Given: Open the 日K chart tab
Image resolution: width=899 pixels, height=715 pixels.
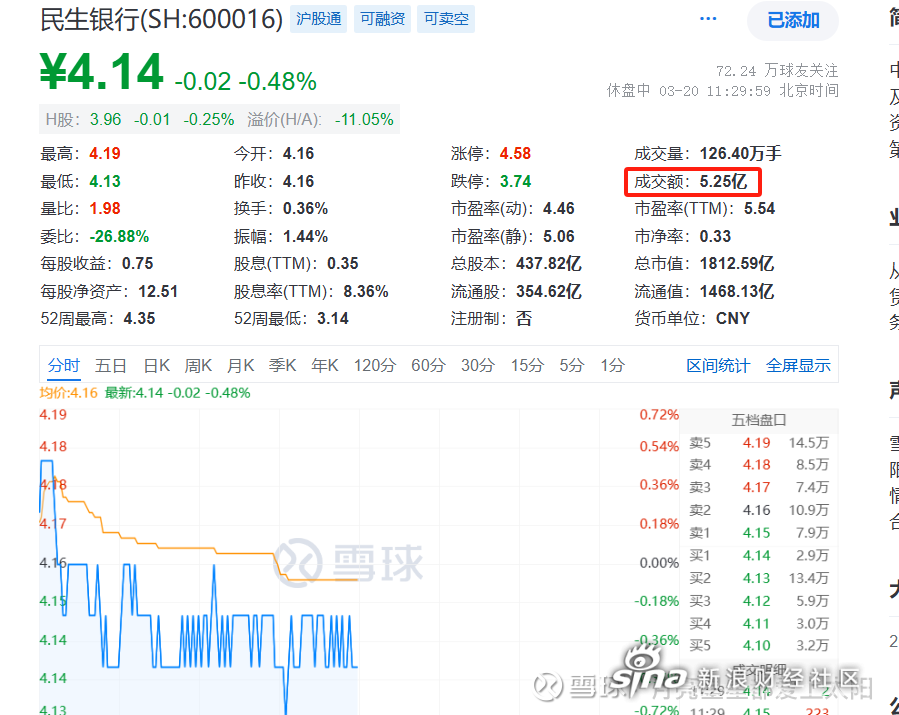Looking at the screenshot, I should click(157, 365).
